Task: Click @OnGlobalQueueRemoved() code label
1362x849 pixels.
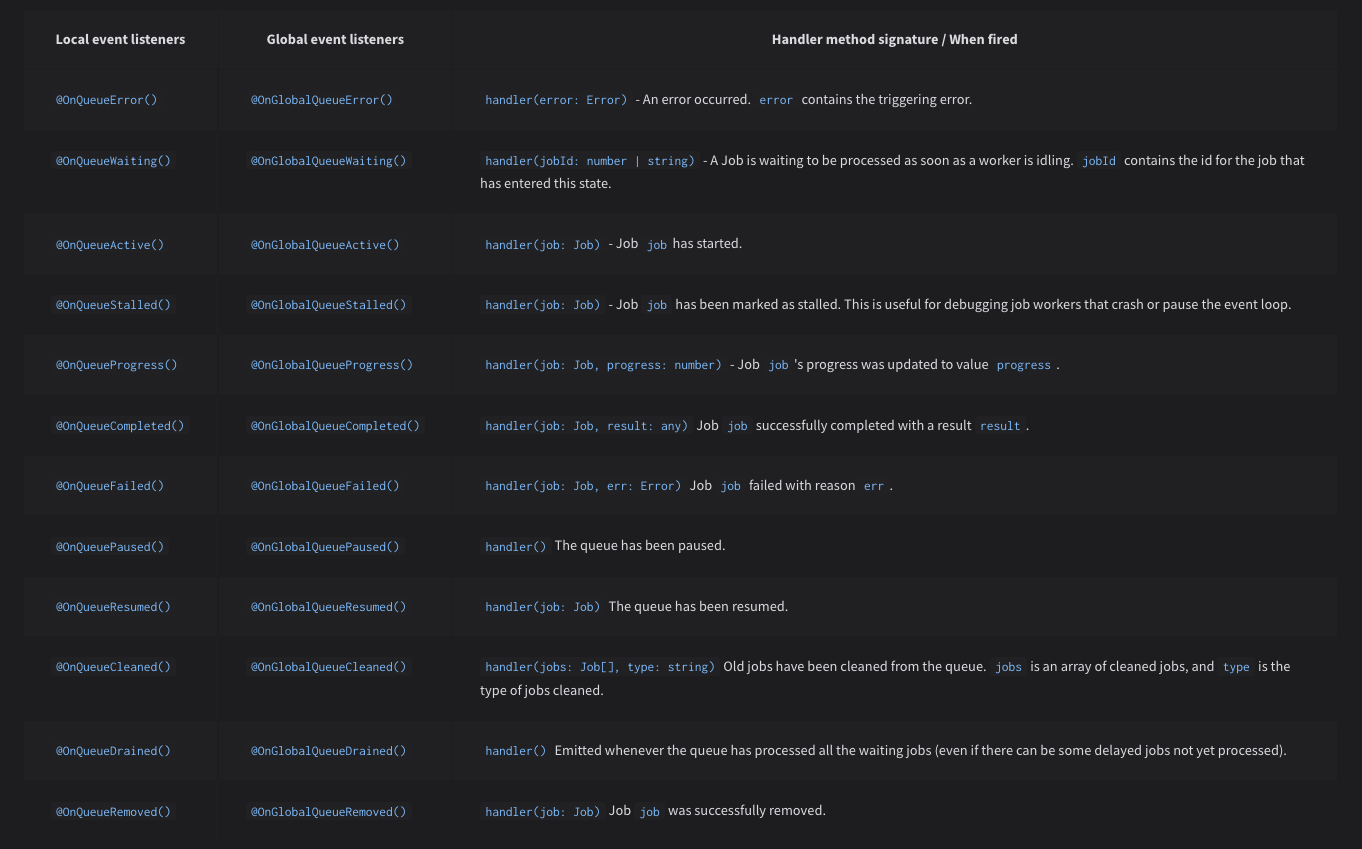Action: (x=328, y=812)
